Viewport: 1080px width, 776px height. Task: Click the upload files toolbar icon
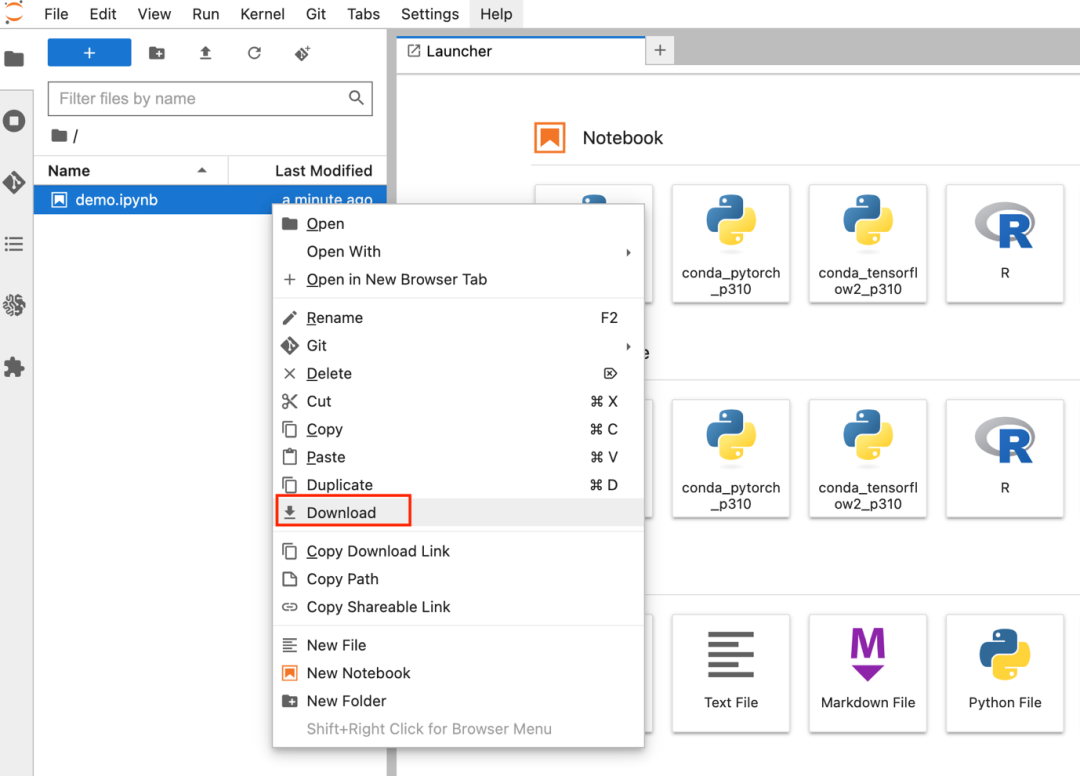pyautogui.click(x=205, y=53)
